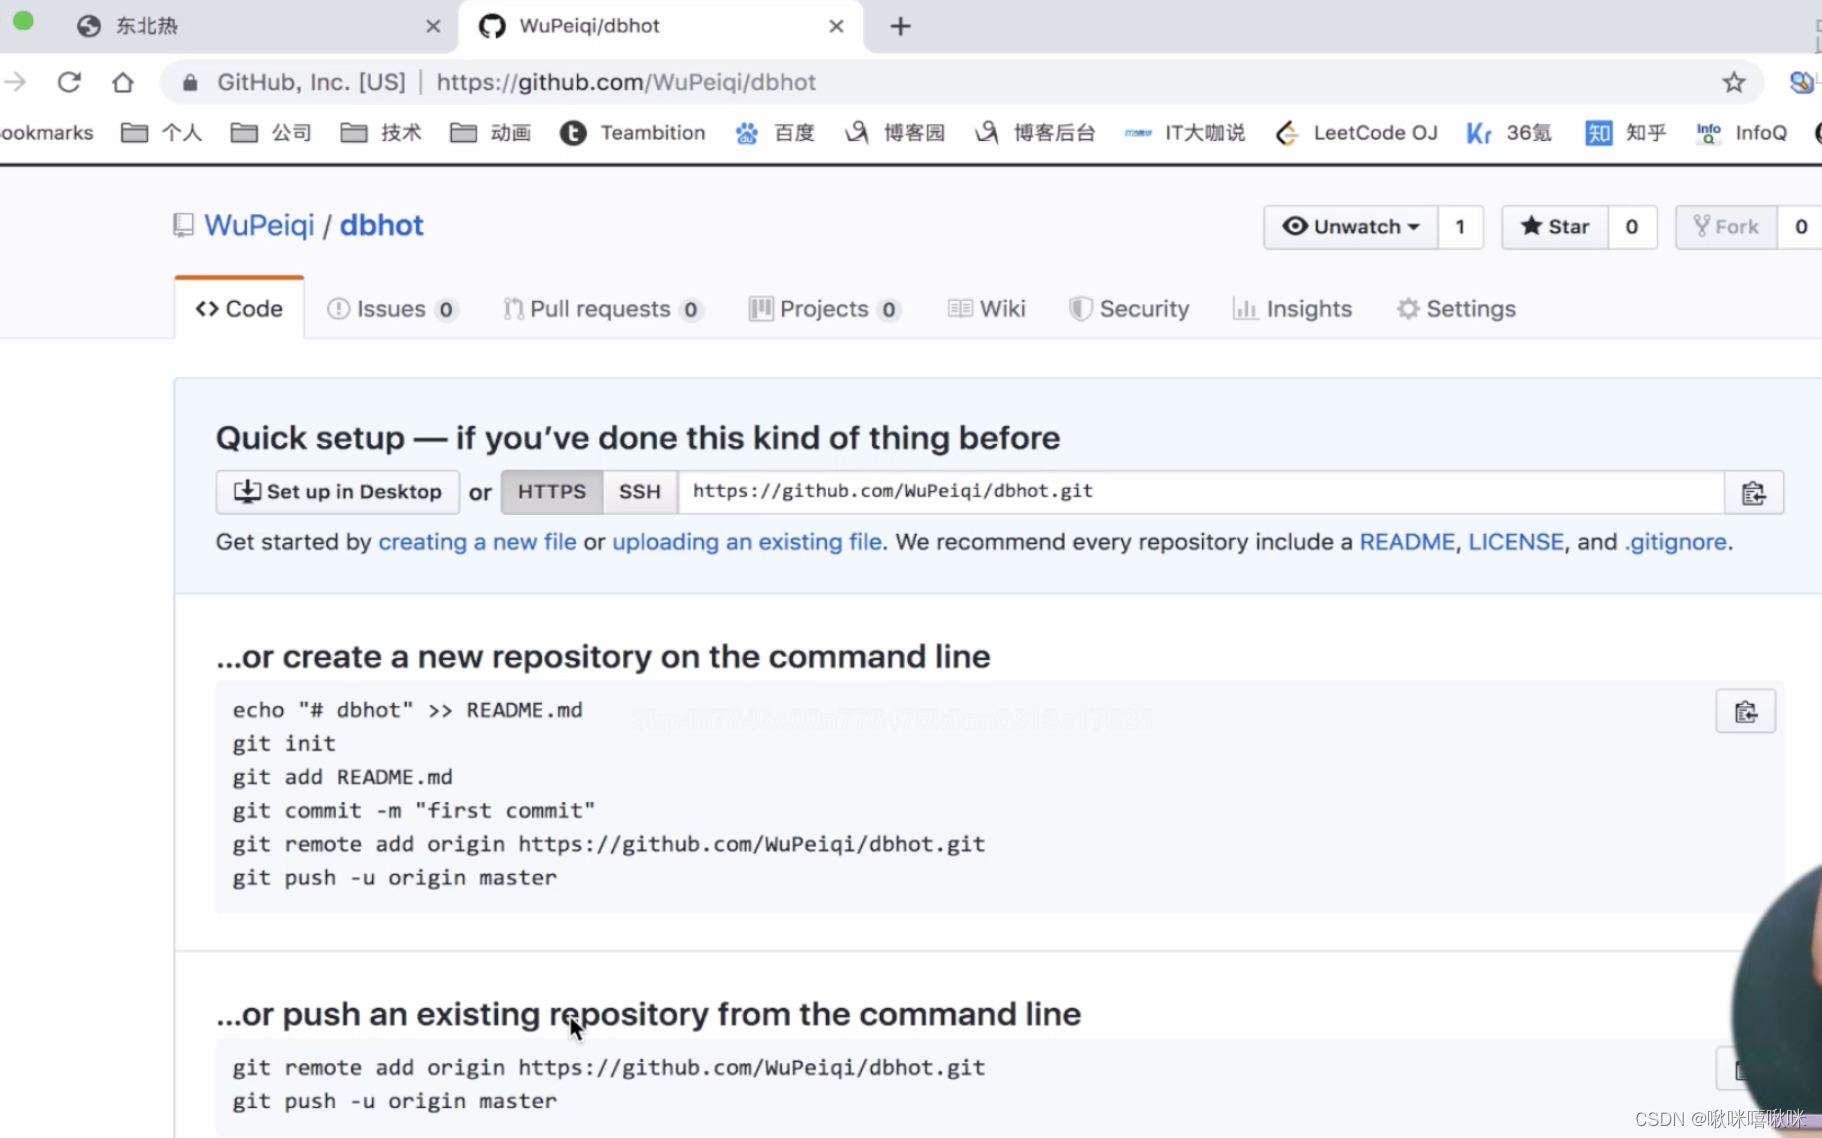Bookmark this page with the star icon

coord(1734,82)
